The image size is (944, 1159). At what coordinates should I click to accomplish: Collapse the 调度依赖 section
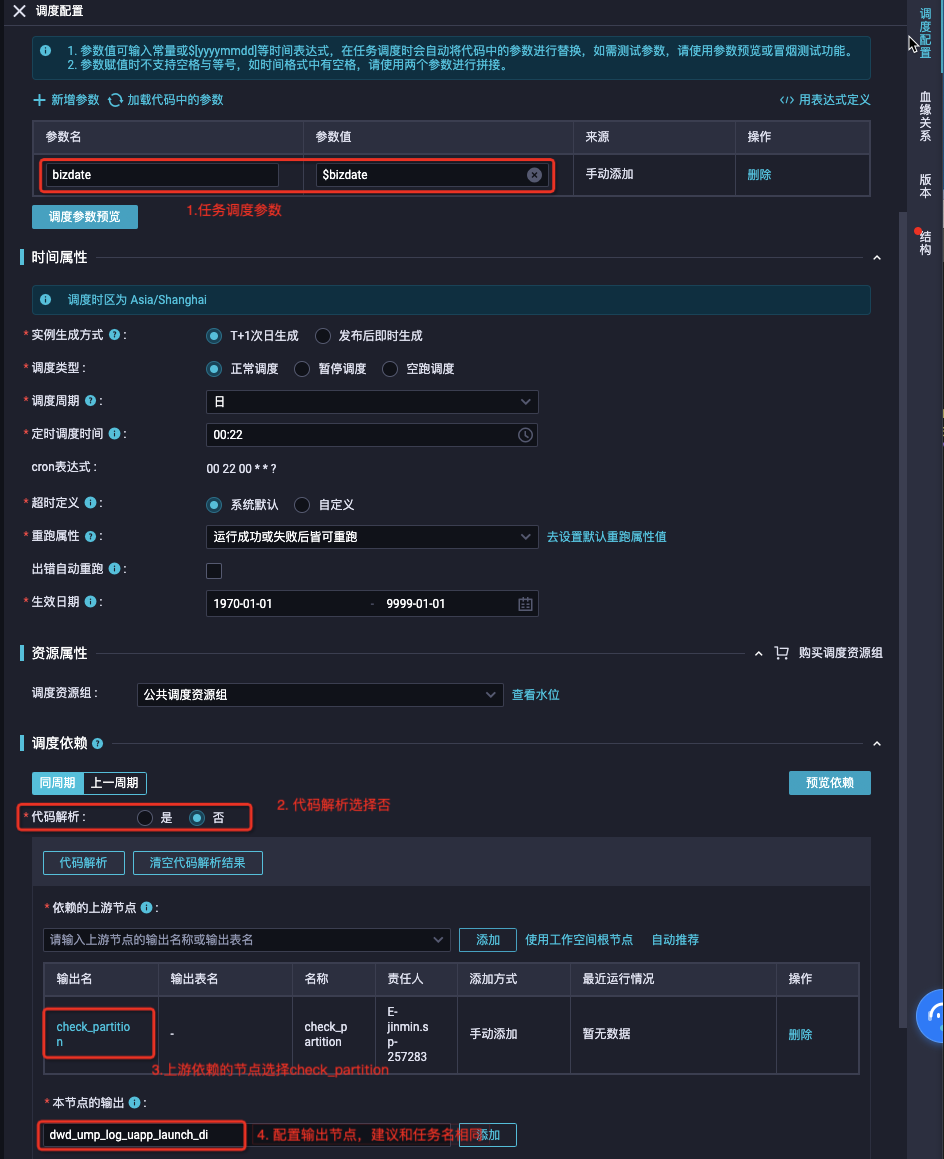pyautogui.click(x=877, y=744)
